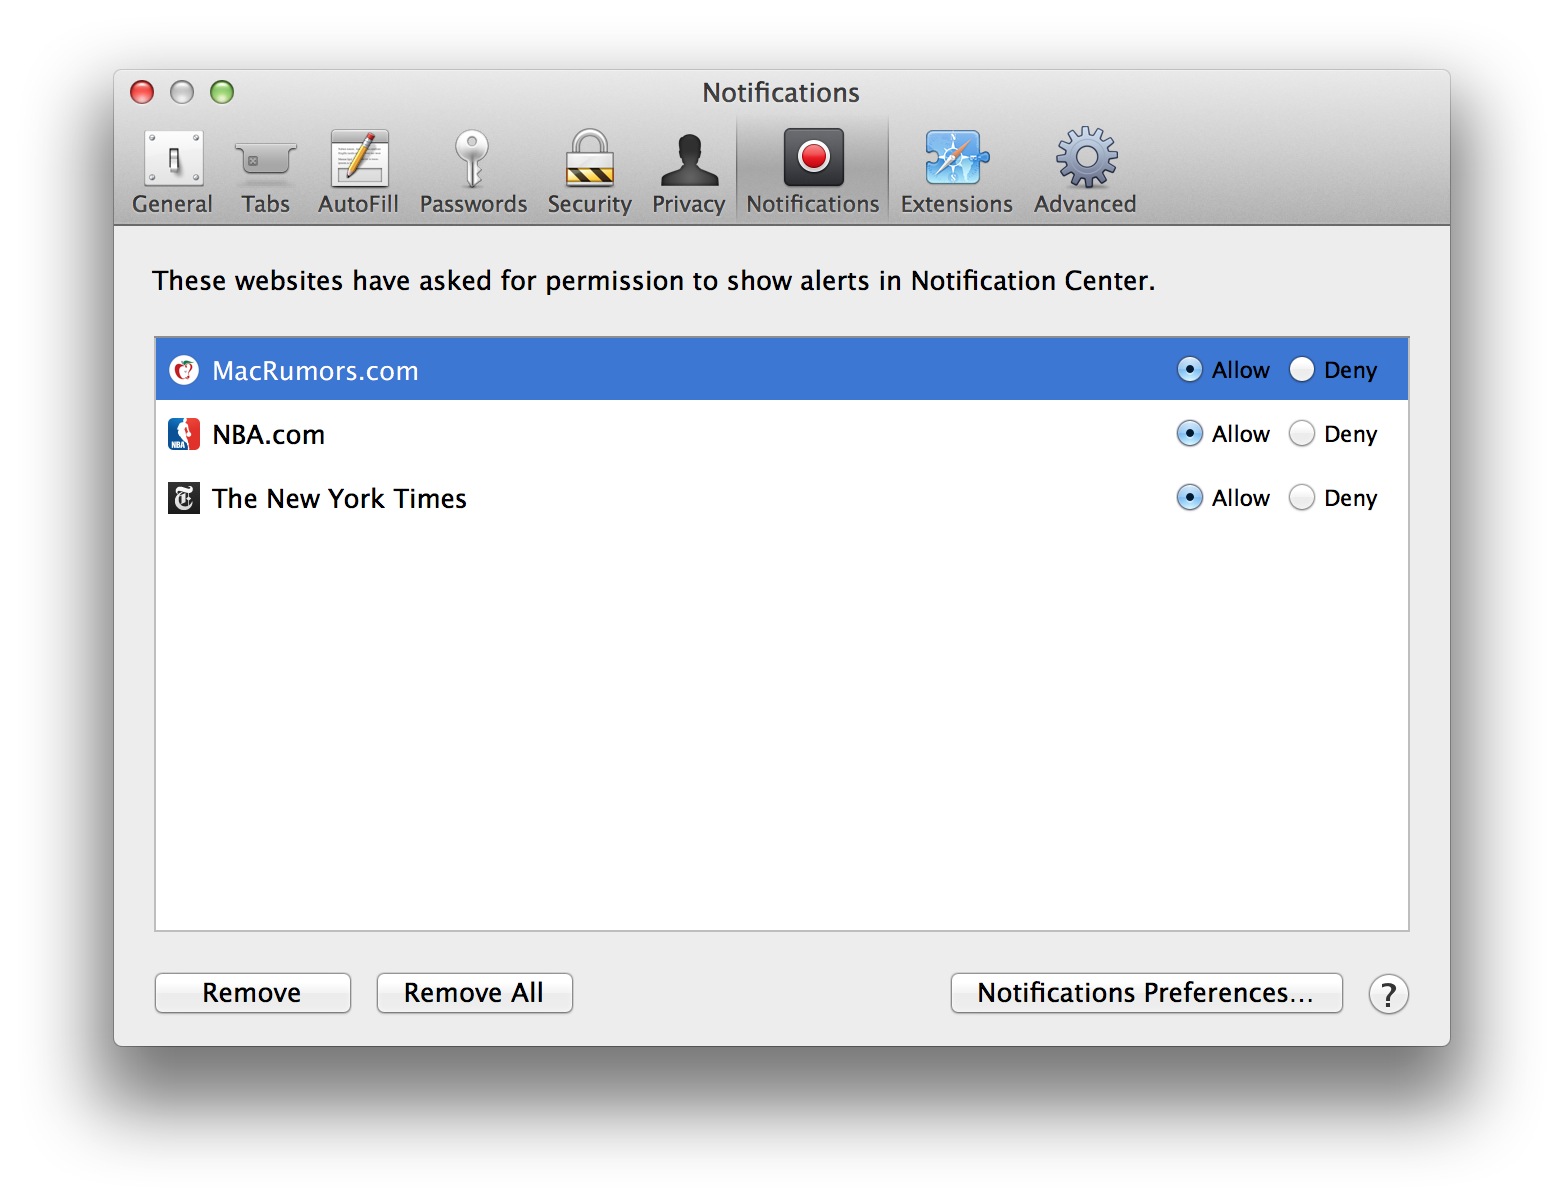1564x1204 pixels.
Task: Minimize the window with the middle gray button
Action: pyautogui.click(x=182, y=92)
